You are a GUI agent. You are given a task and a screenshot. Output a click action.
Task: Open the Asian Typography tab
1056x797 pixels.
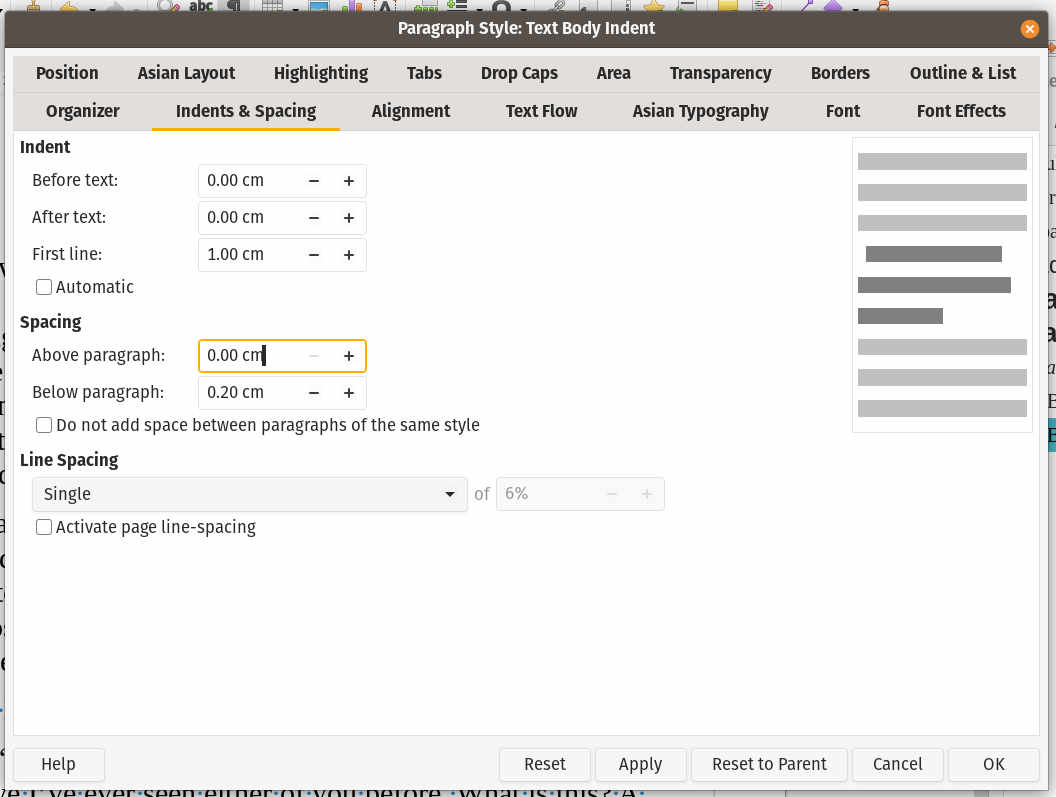pos(700,111)
